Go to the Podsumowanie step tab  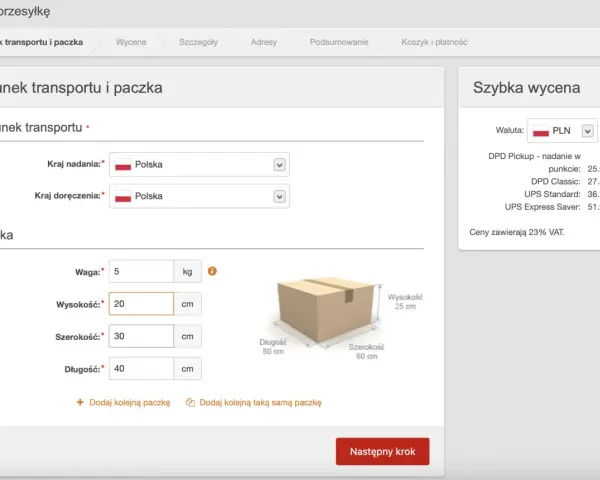click(339, 42)
